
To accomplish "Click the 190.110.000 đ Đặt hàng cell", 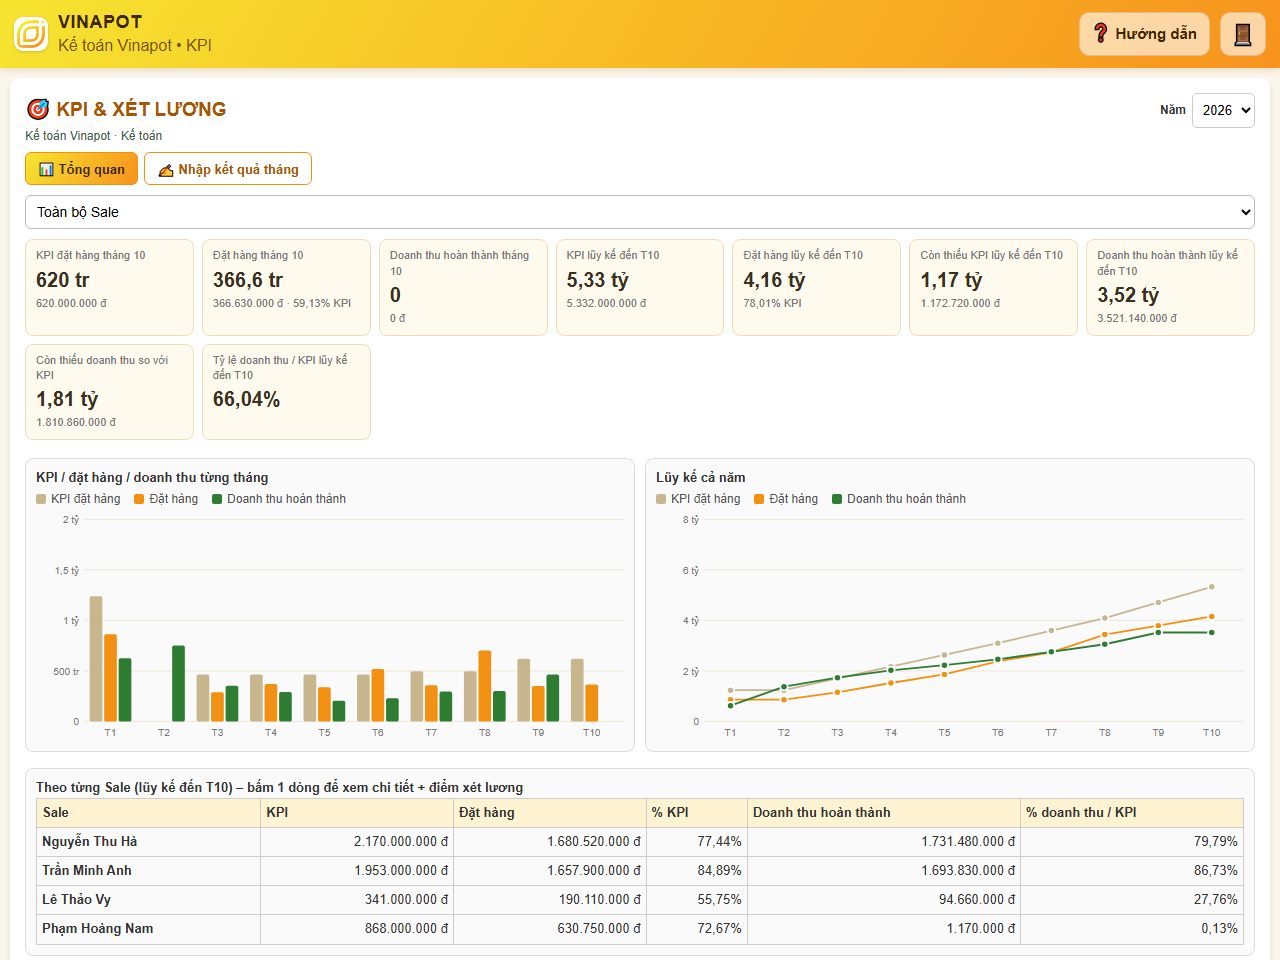I will click(x=549, y=900).
